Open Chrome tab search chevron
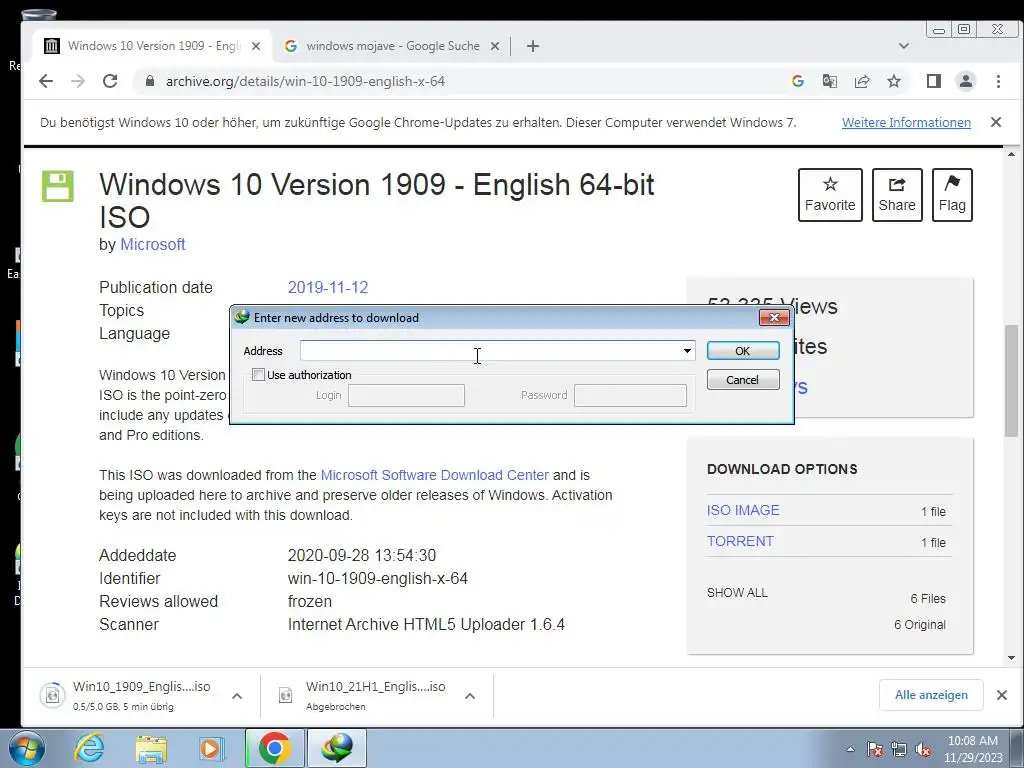The image size is (1024, 768). (904, 46)
